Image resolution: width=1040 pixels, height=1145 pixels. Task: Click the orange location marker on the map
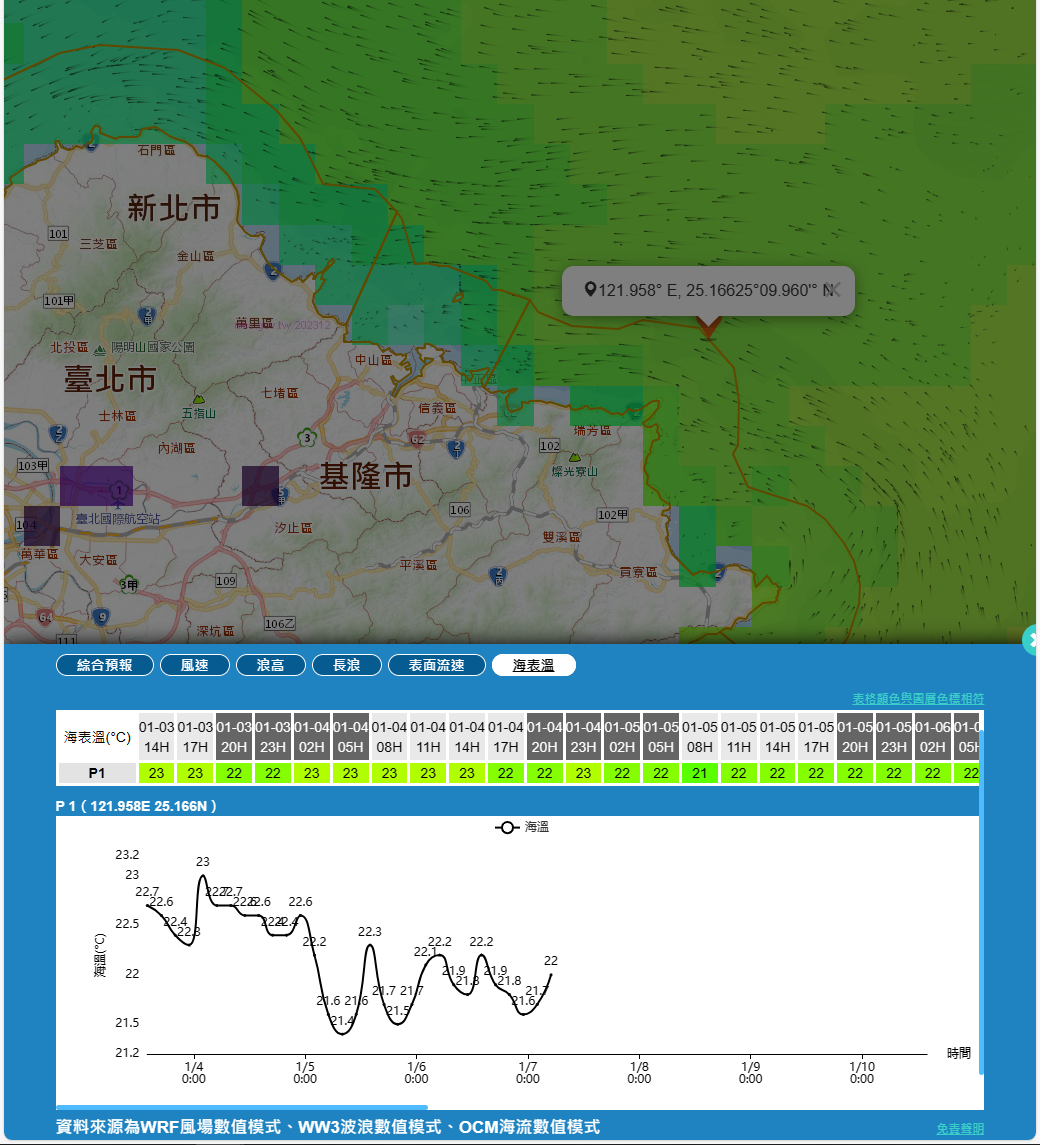pyautogui.click(x=709, y=327)
